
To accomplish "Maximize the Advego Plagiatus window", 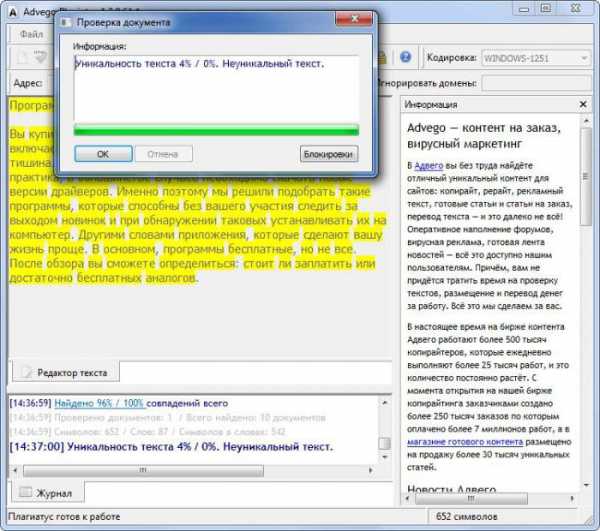I will (546, 8).
